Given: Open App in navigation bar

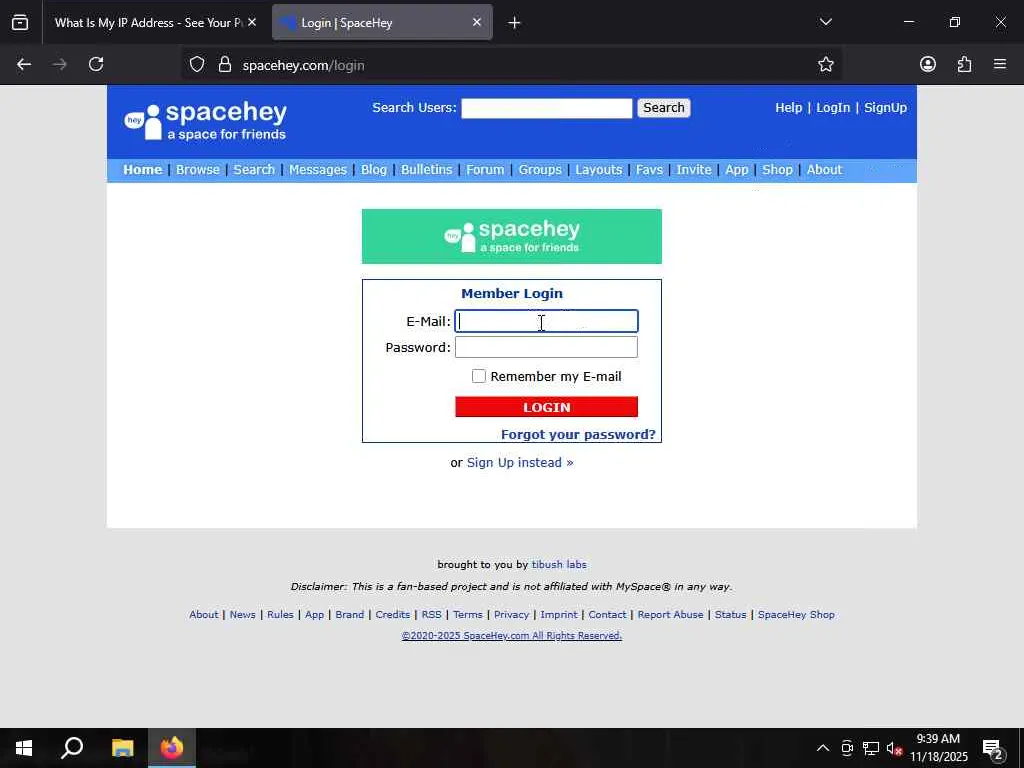Looking at the screenshot, I should pyautogui.click(x=737, y=170).
